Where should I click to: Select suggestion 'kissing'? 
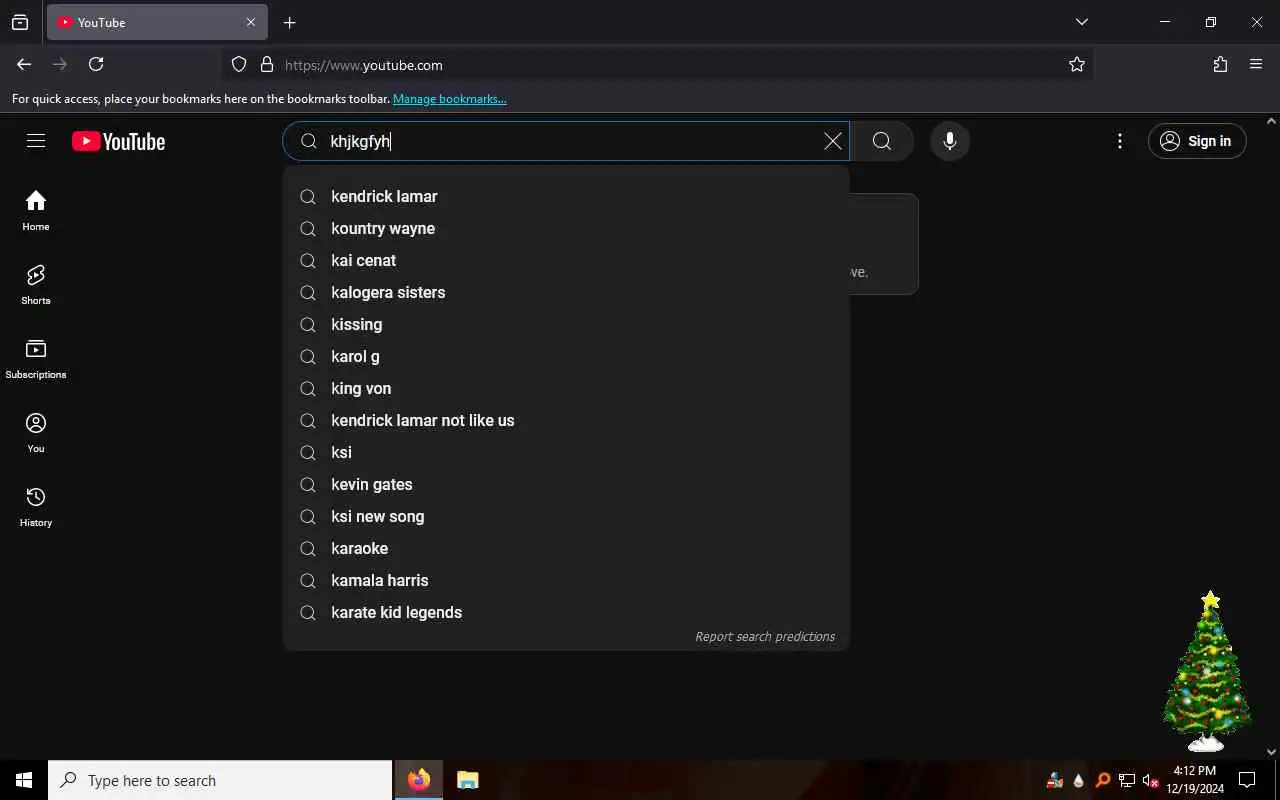[566, 324]
